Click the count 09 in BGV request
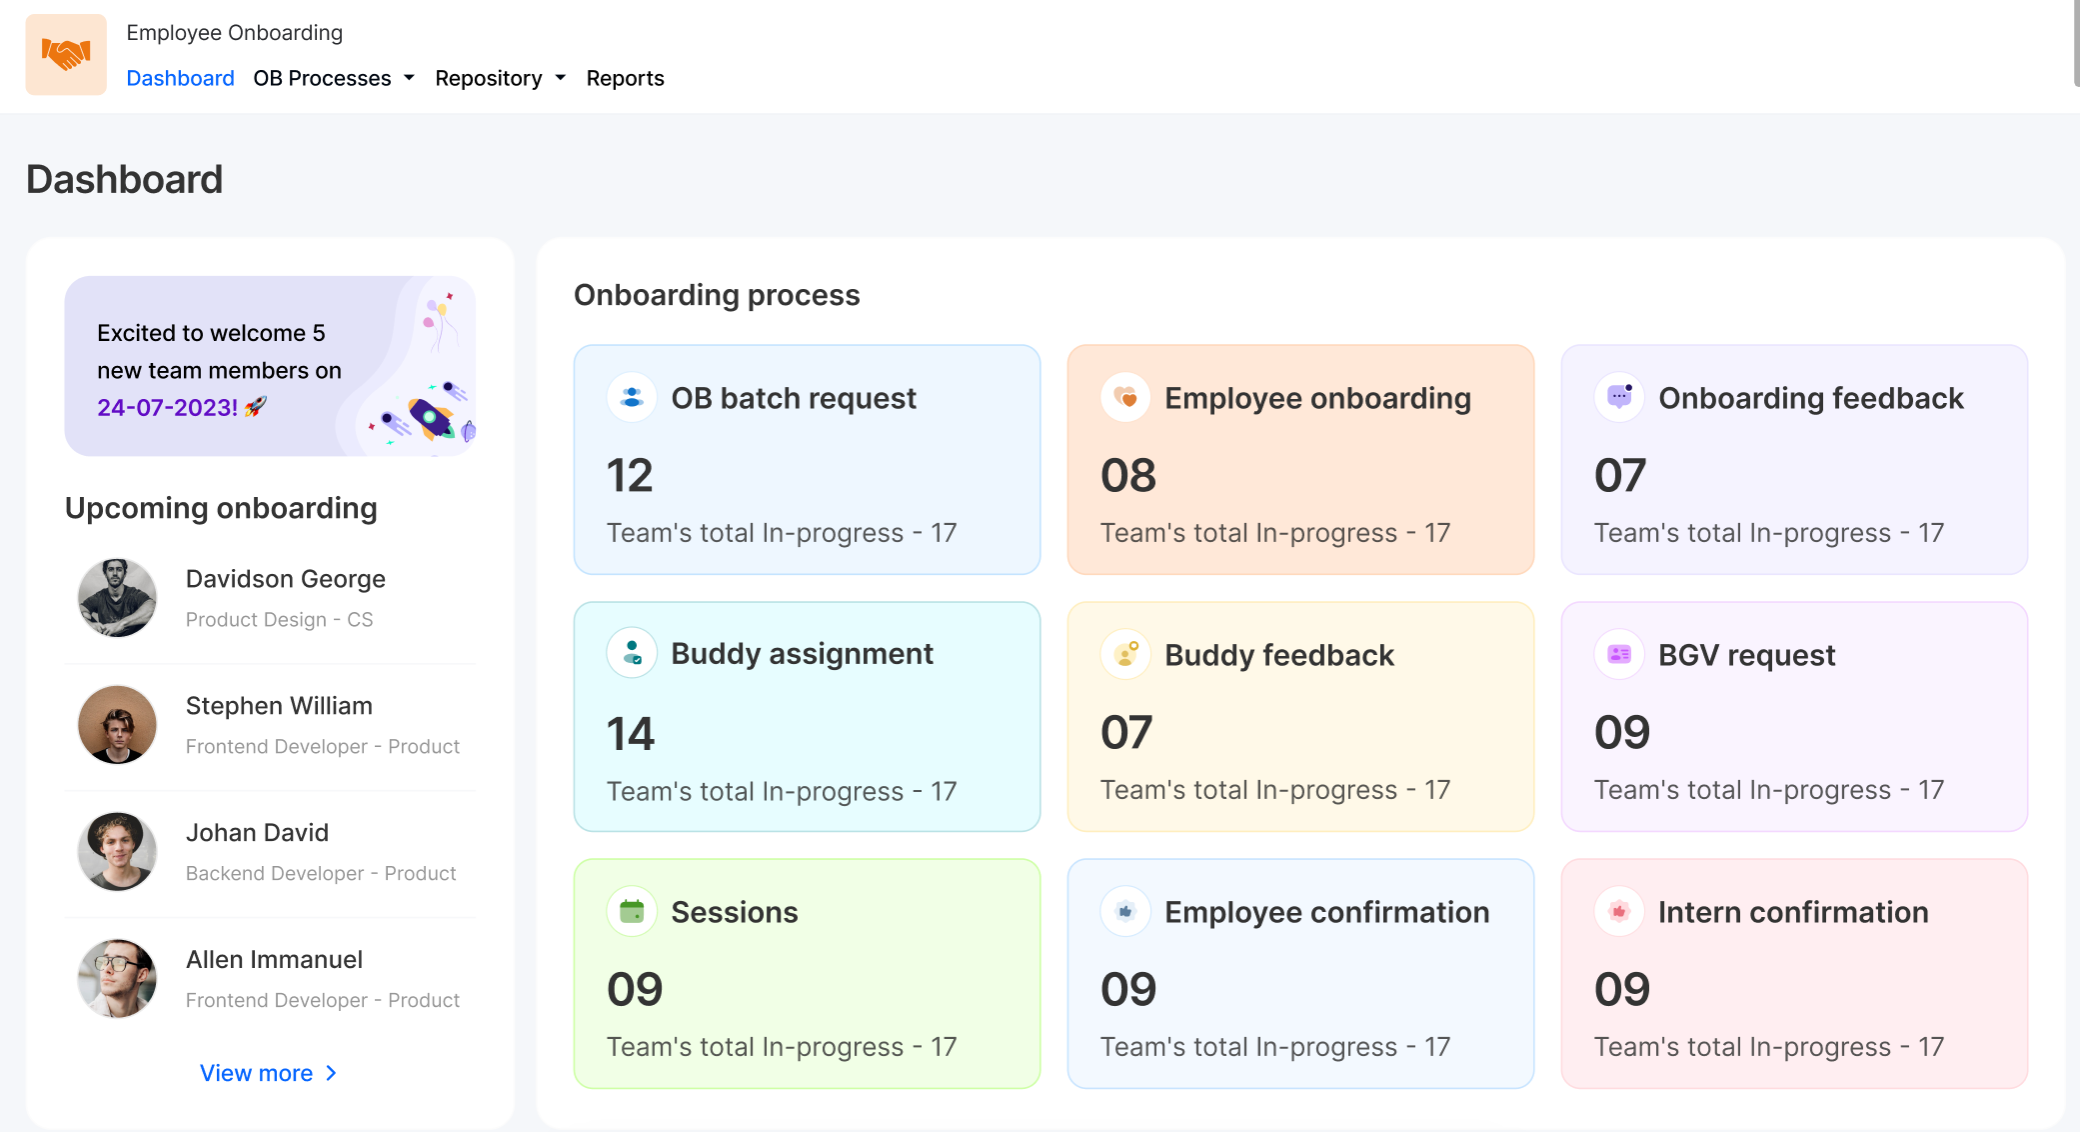Screen dimensions: 2080x1132 click(1622, 732)
